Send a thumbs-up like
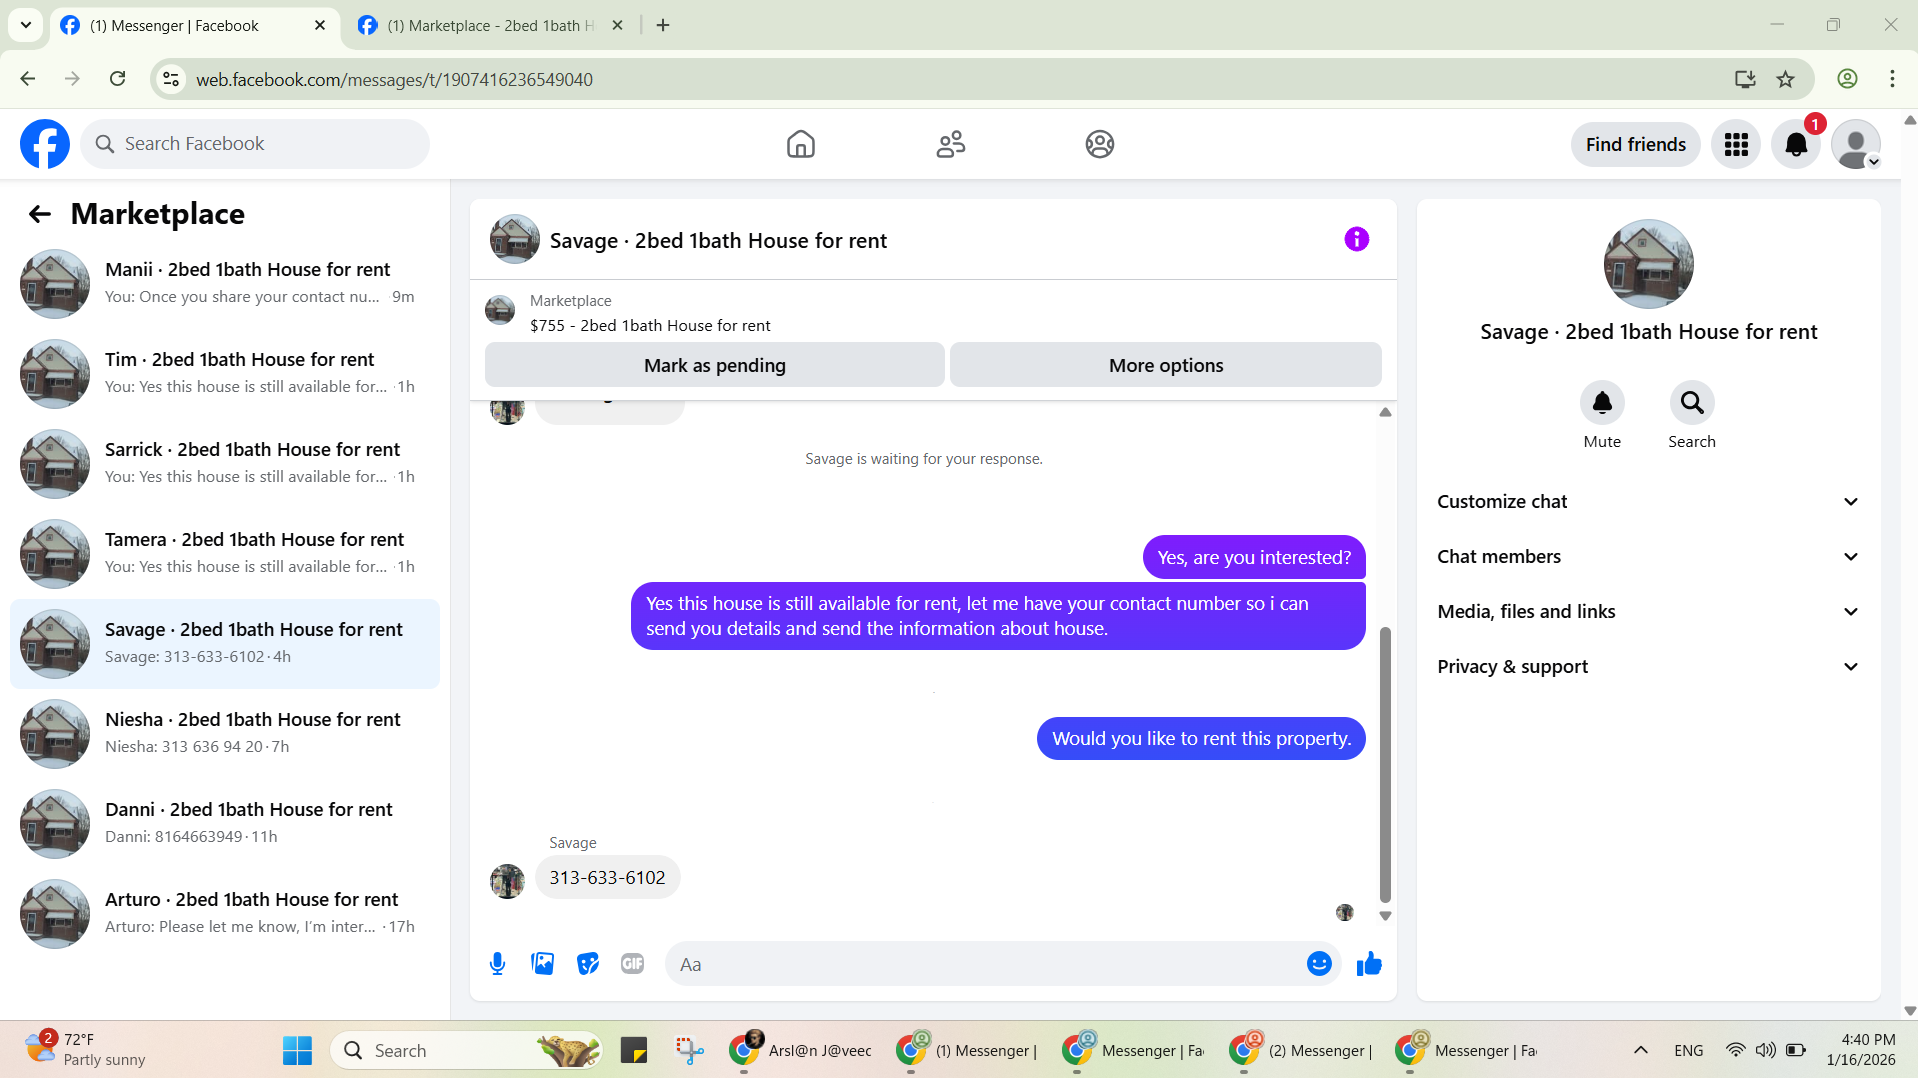The image size is (1918, 1078). coord(1369,964)
